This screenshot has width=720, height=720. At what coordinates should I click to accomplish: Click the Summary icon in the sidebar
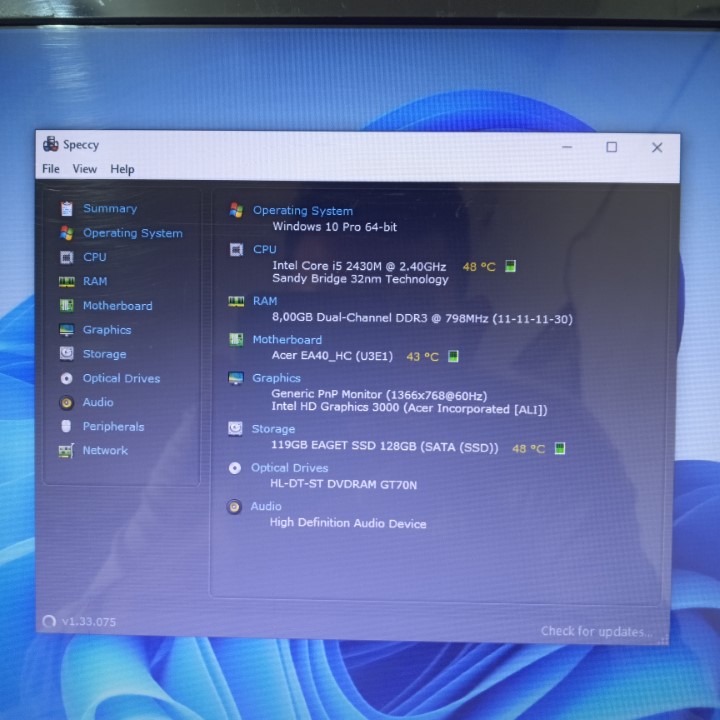coord(66,209)
